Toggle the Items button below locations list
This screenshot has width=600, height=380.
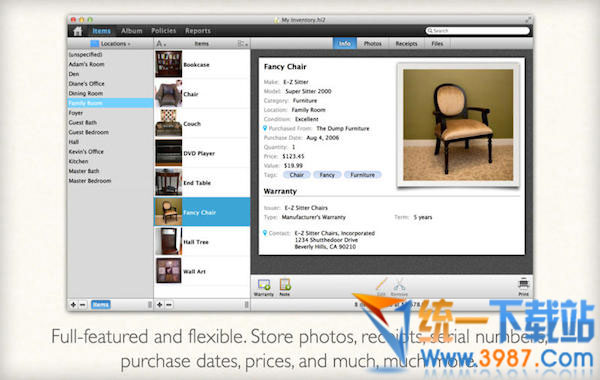pyautogui.click(x=101, y=305)
